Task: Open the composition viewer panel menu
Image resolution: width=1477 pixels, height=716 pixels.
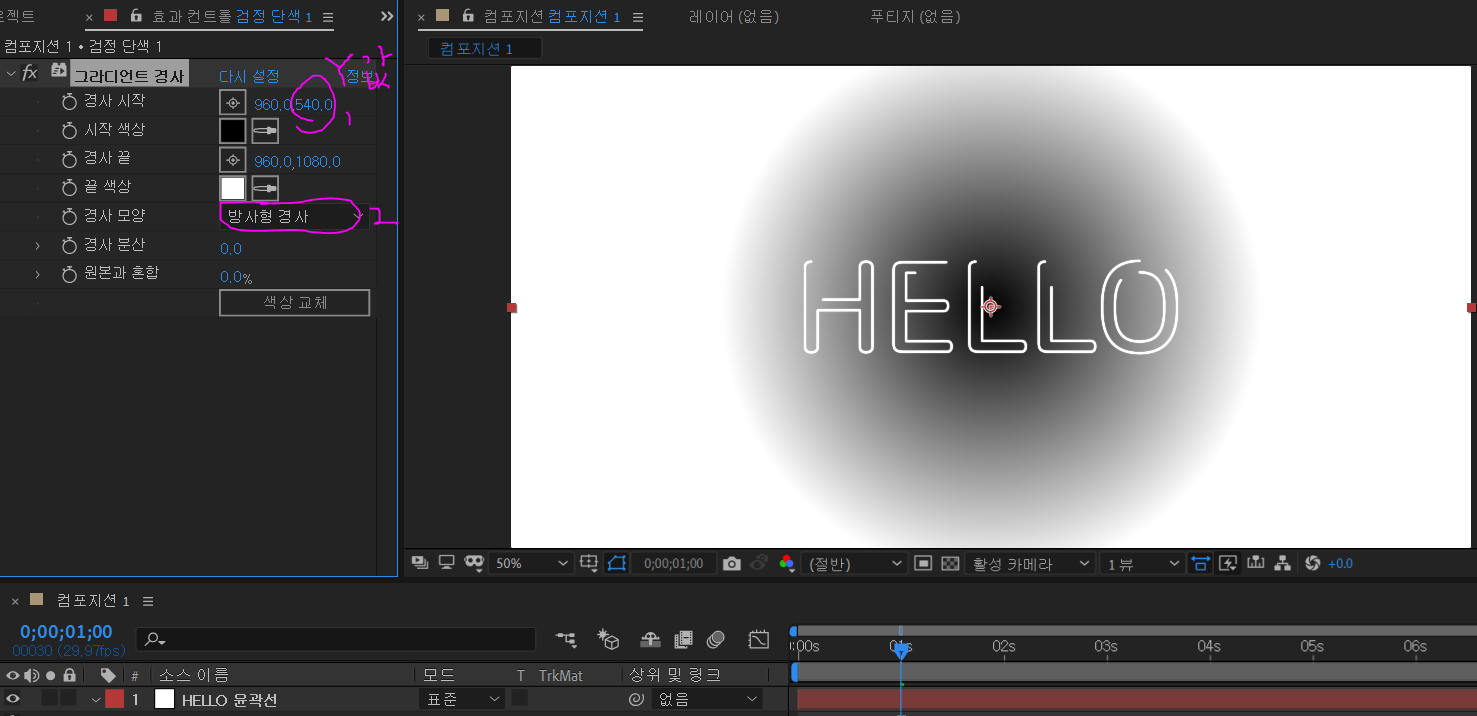Action: [x=638, y=17]
